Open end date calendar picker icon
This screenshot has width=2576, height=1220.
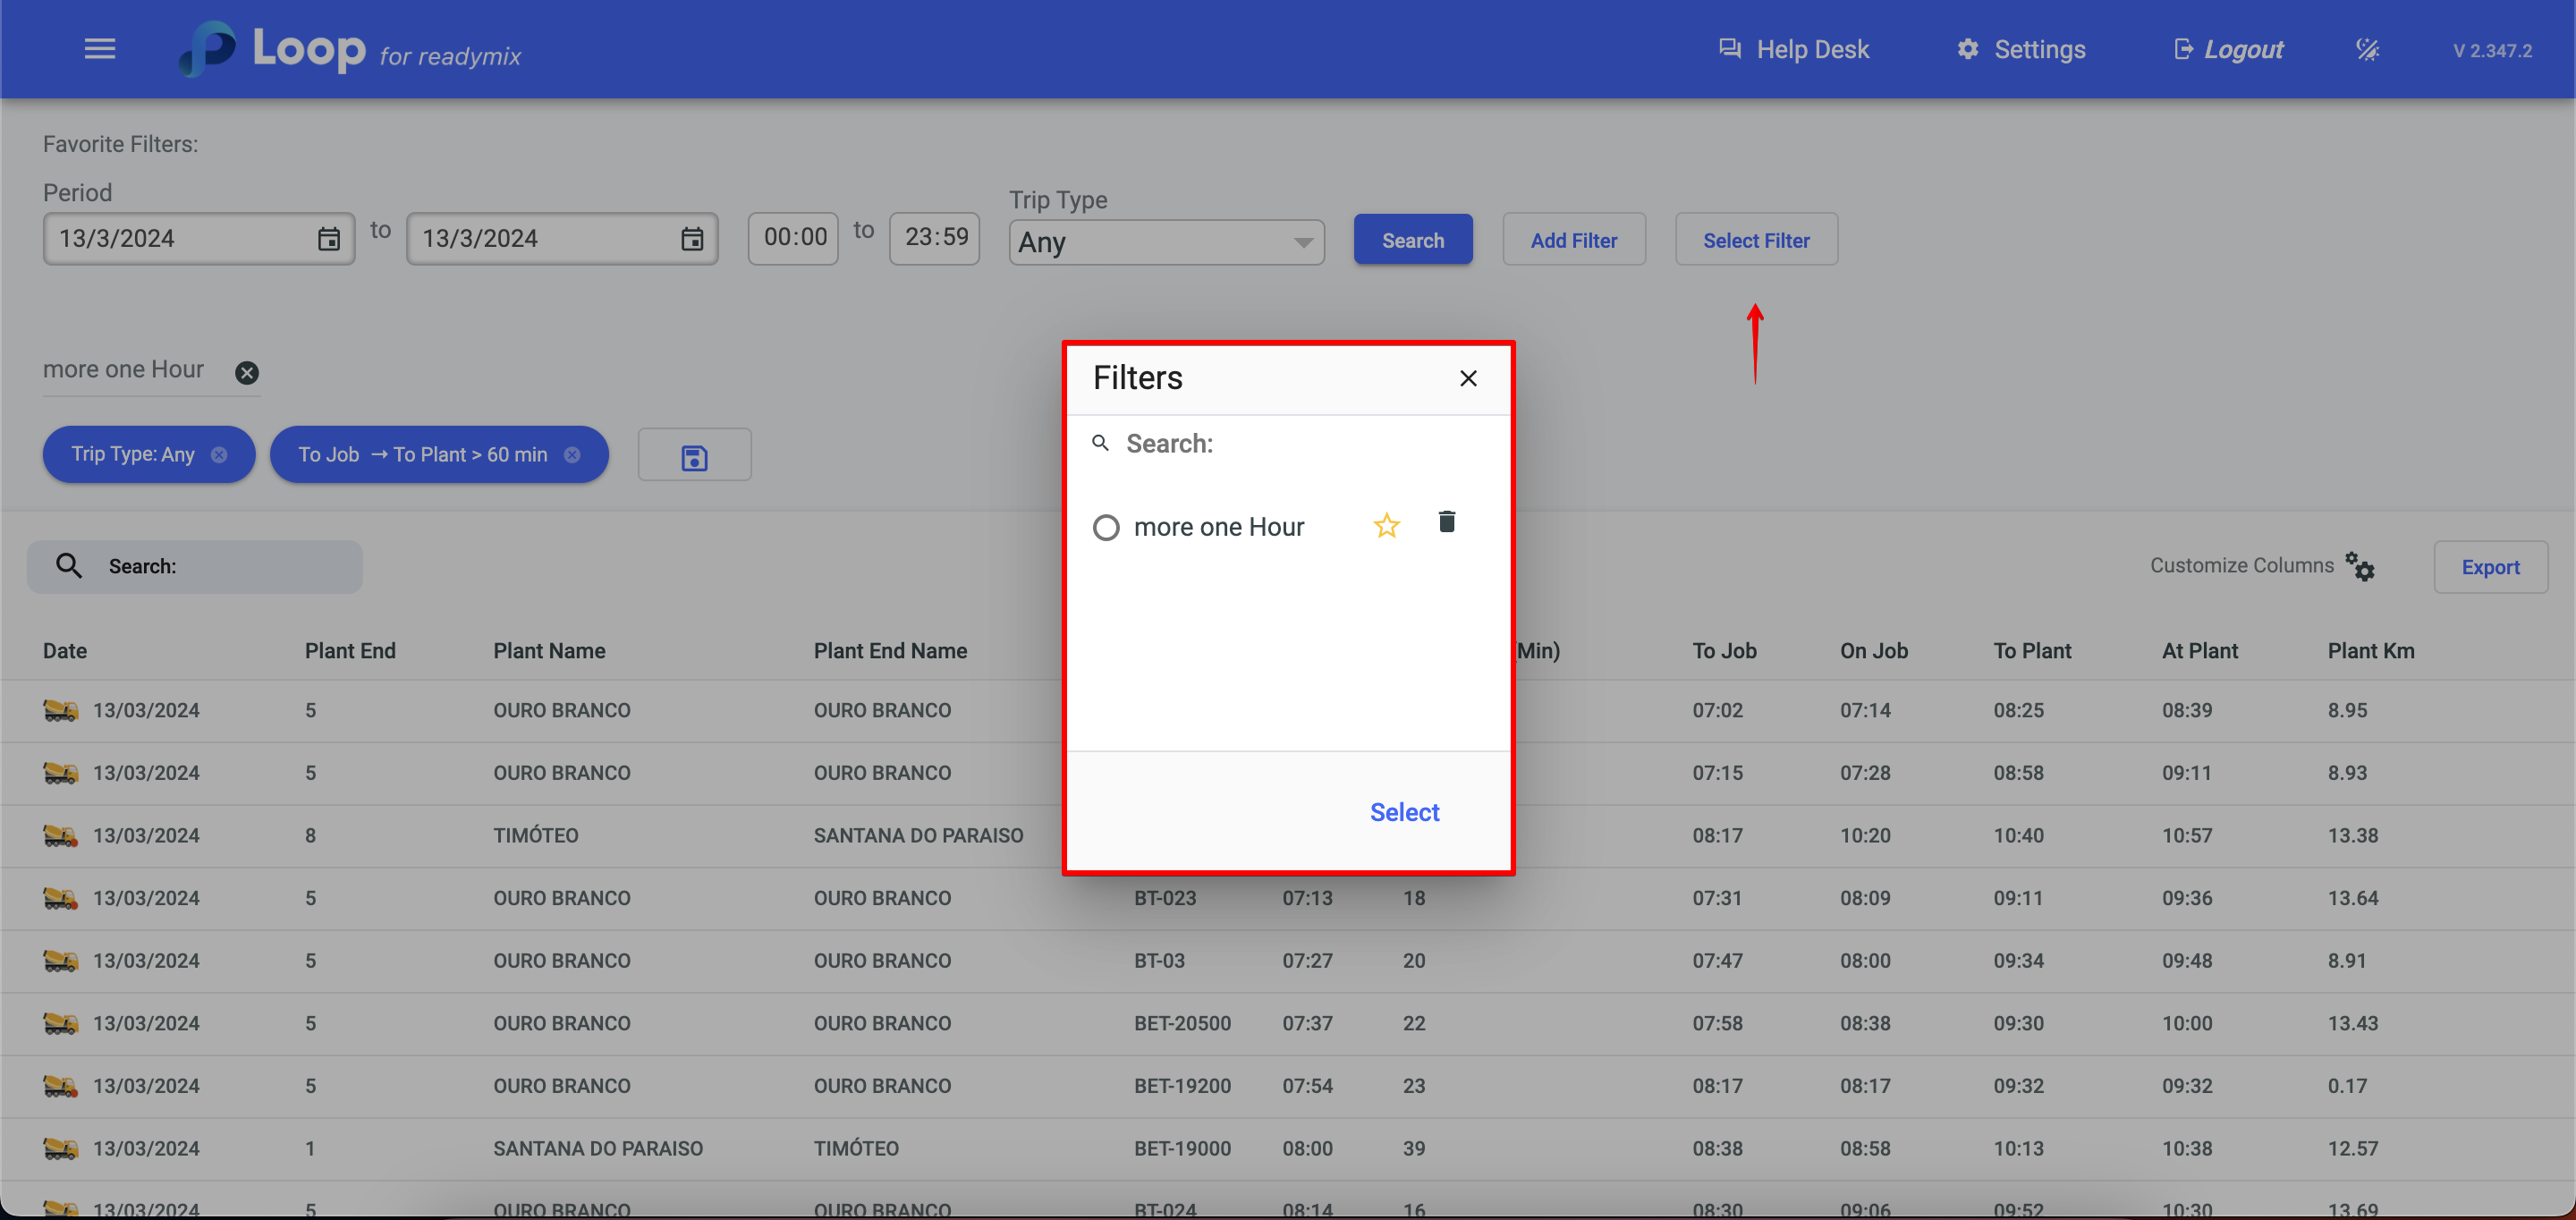691,239
